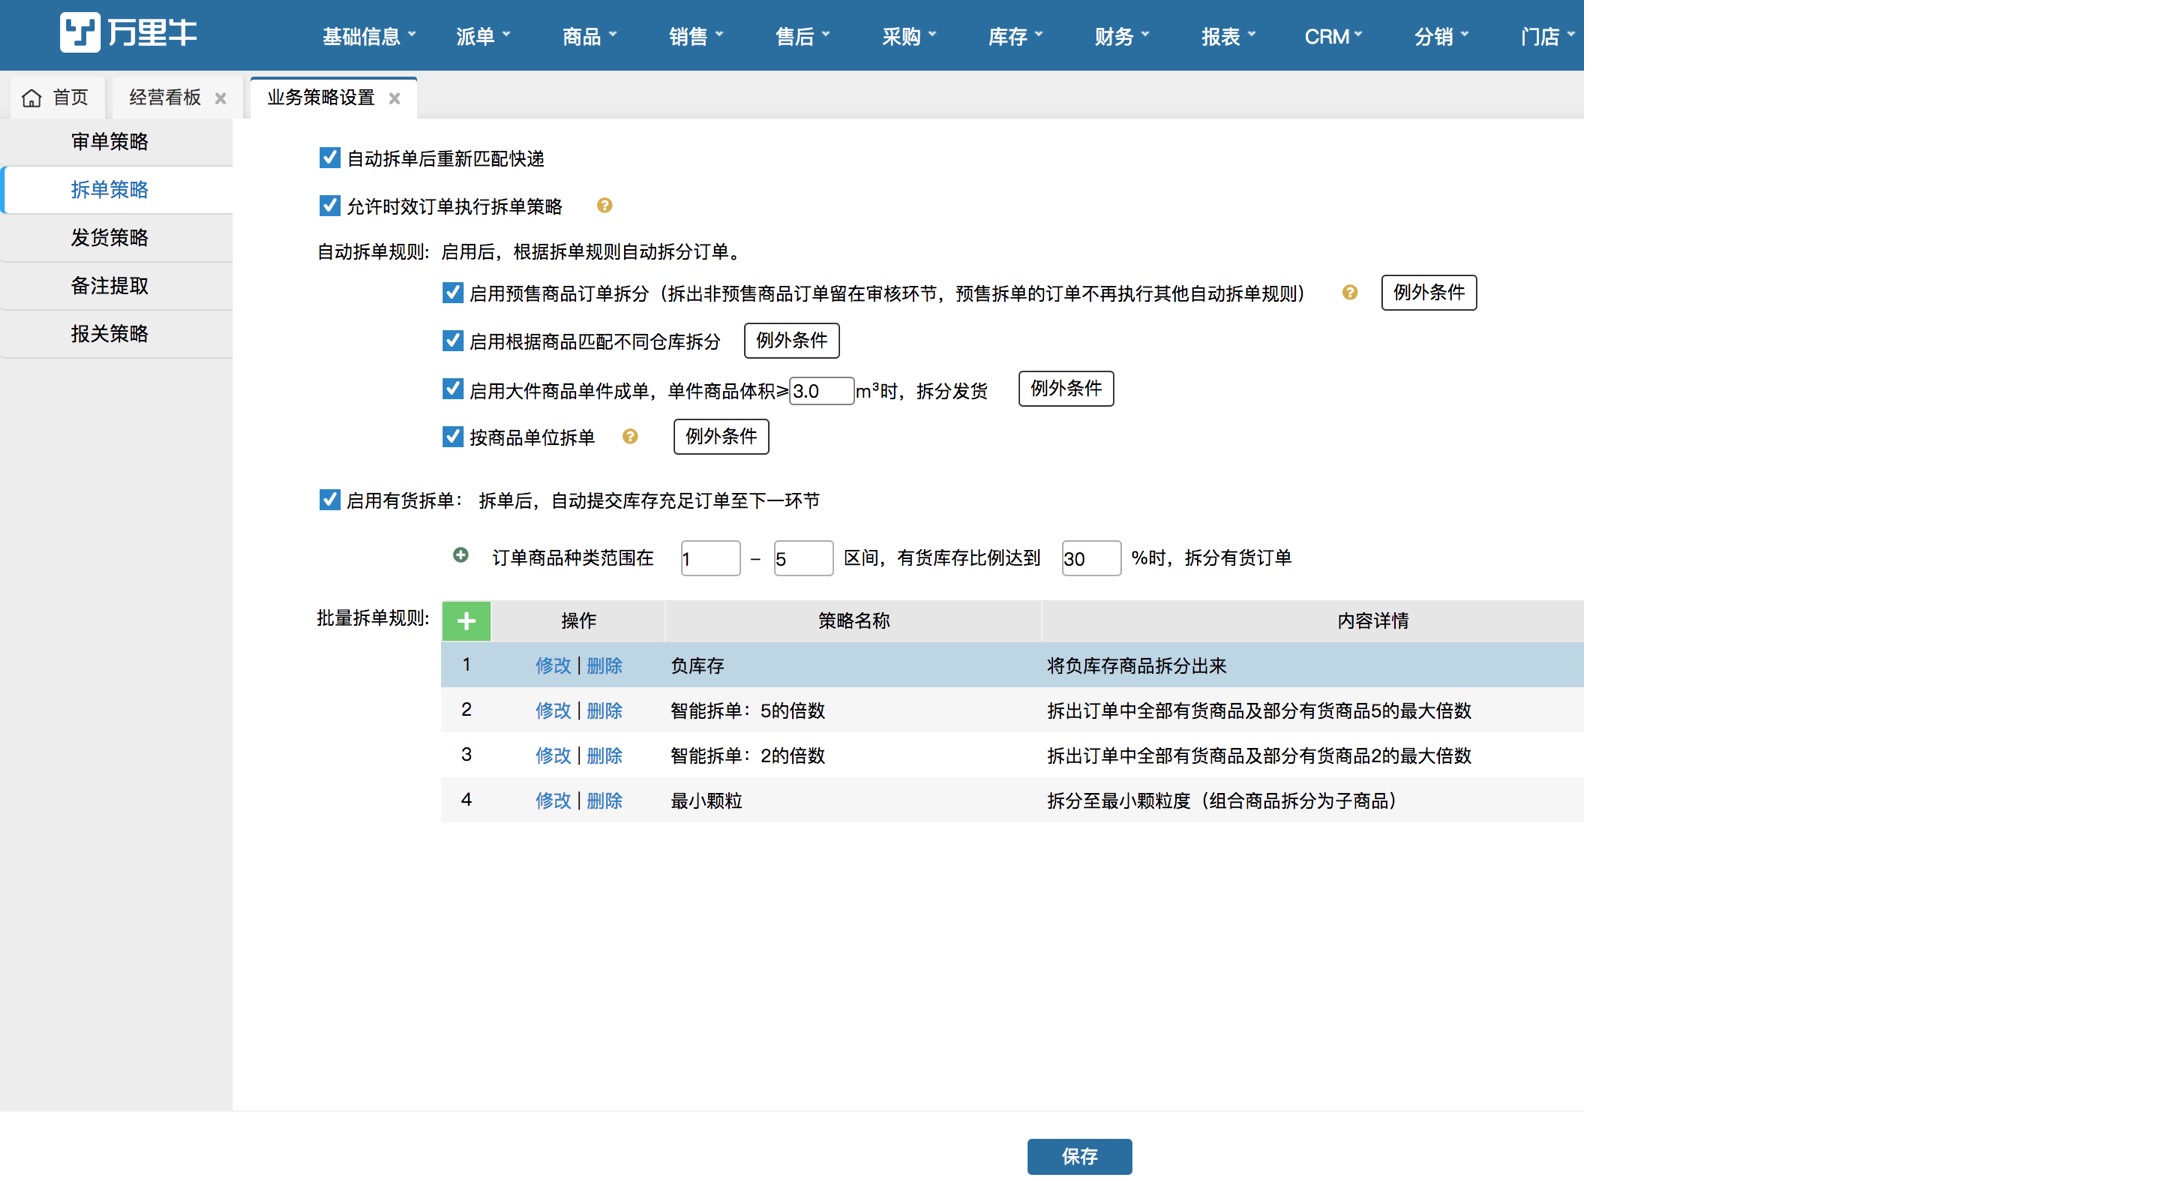Click the product volume input field
Viewport: 2160px width, 1181px height.
(821, 391)
